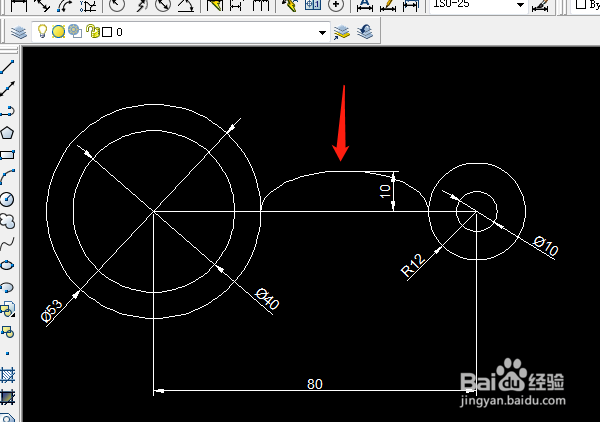The image size is (600, 422).
Task: Click Make Object's Layer Current icon
Action: [342, 32]
